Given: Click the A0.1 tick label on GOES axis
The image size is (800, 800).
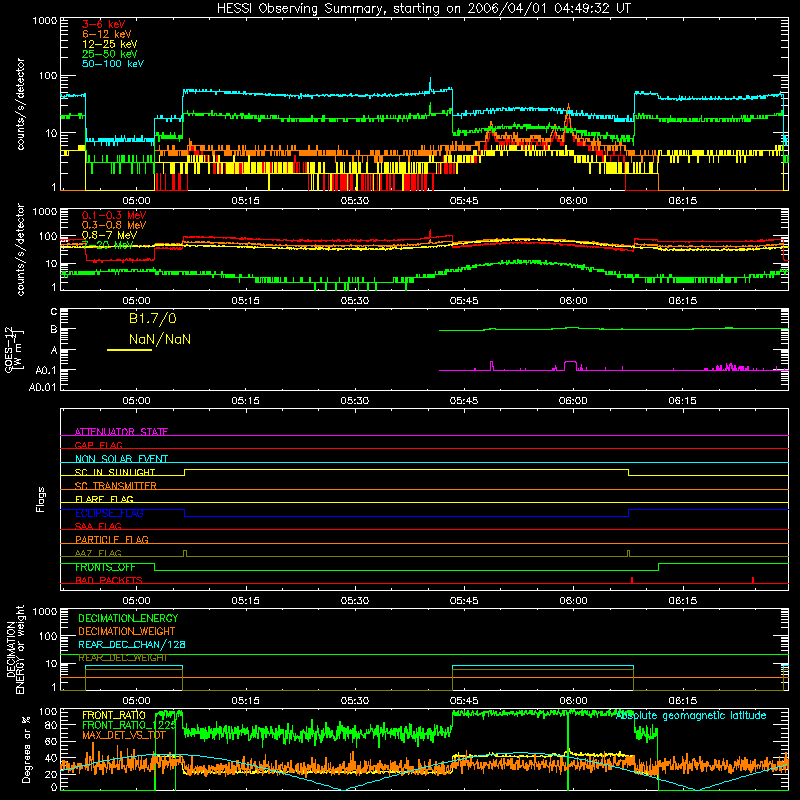Looking at the screenshot, I should coord(46,369).
